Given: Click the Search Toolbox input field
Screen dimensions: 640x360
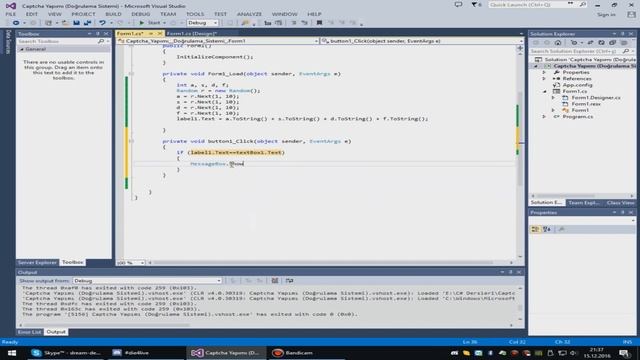Looking at the screenshot, I should pos(57,41).
